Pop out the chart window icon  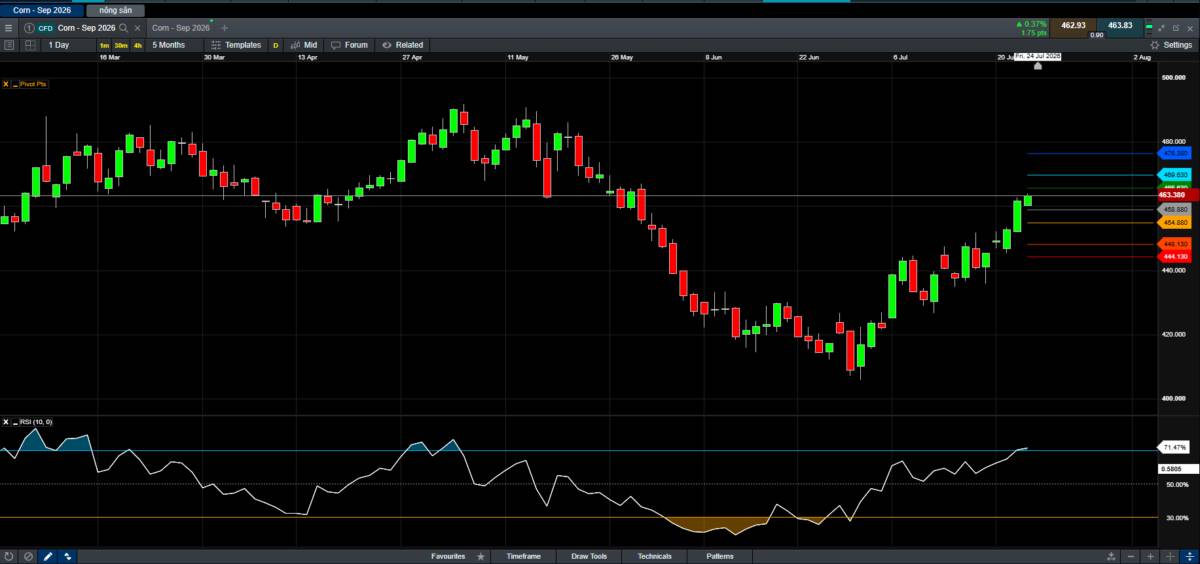pos(1177,28)
